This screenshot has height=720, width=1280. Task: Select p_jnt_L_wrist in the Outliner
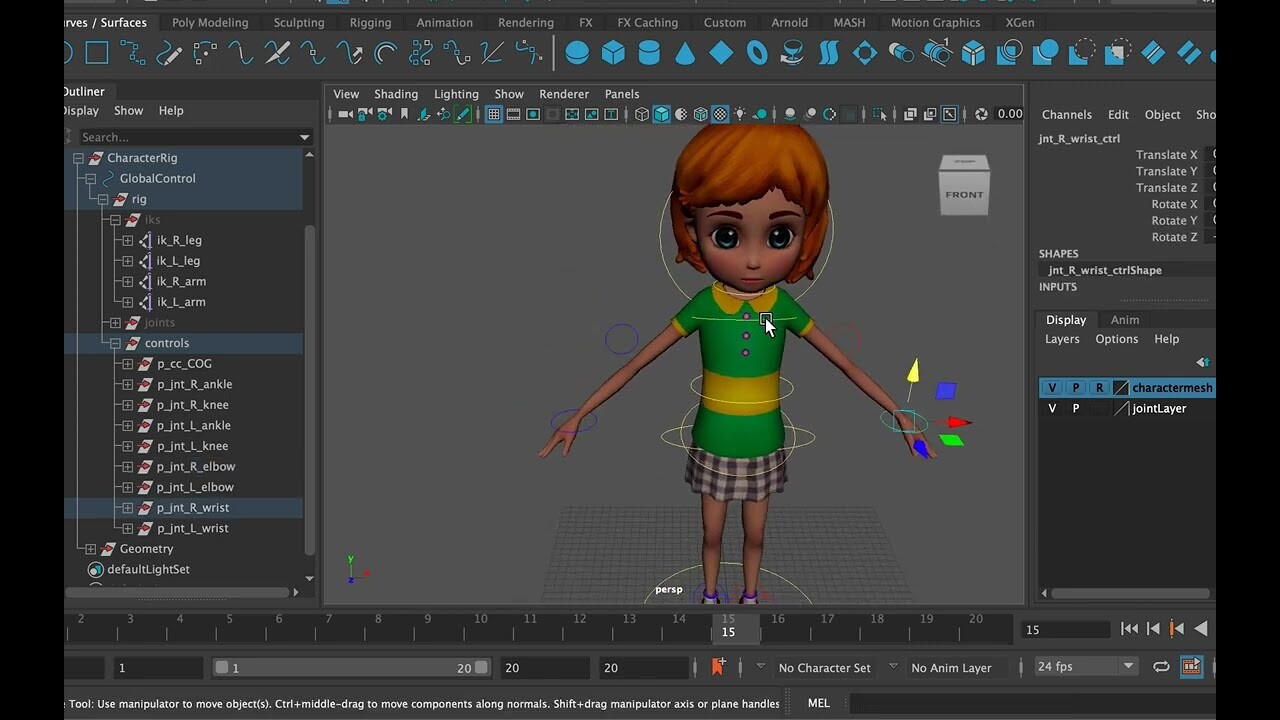point(191,528)
